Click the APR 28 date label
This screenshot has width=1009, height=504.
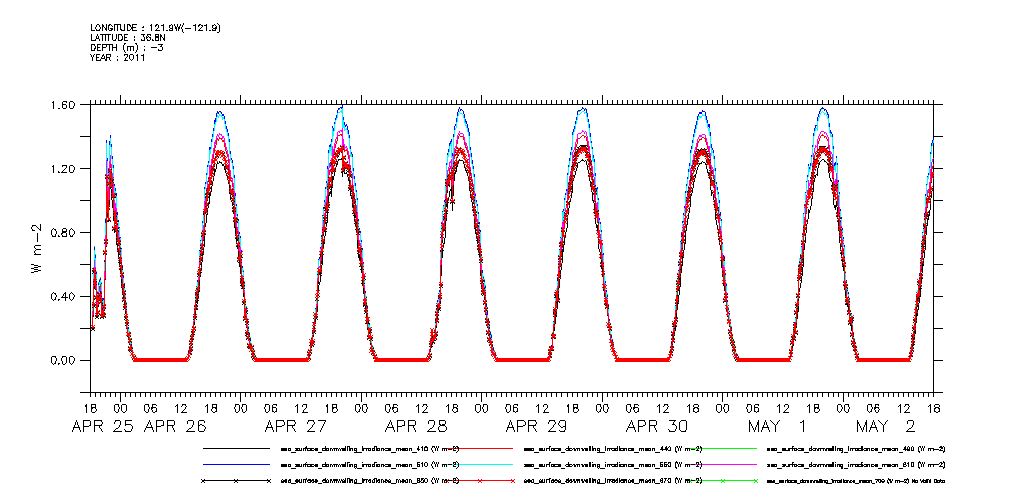416,426
